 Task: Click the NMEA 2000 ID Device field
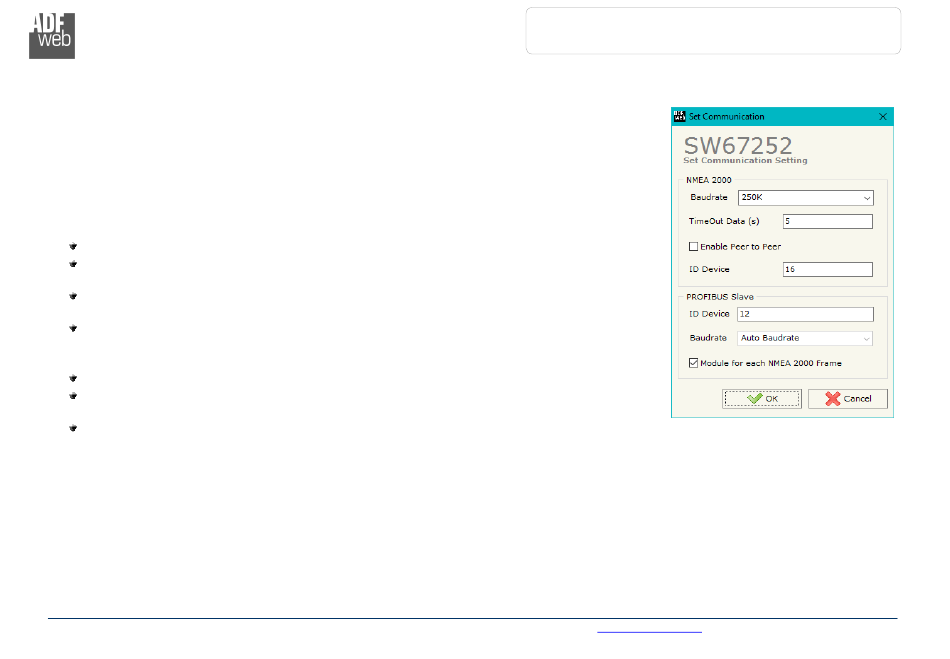pos(828,270)
